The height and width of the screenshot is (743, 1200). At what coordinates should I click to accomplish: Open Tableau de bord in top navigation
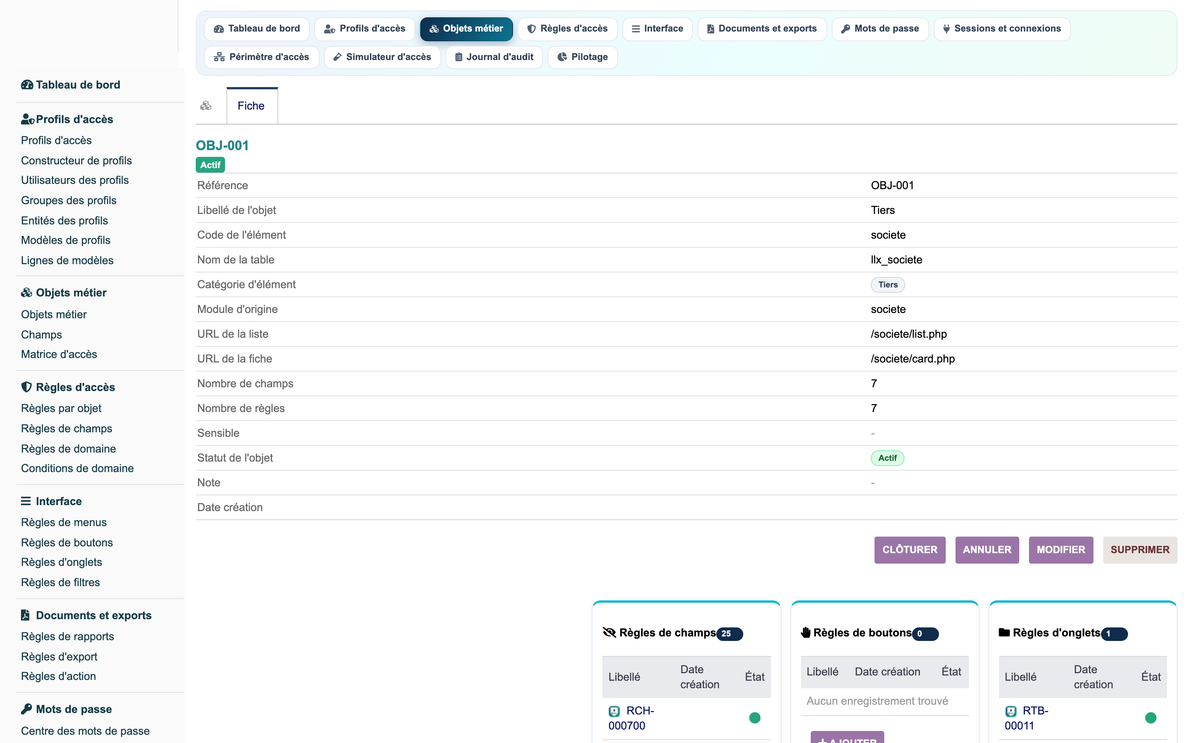pos(257,29)
